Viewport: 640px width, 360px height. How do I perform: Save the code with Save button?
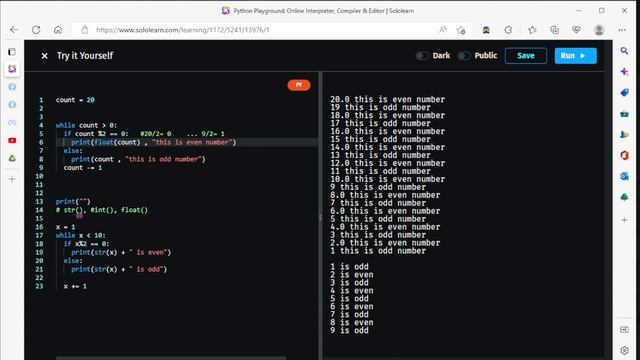coord(526,56)
